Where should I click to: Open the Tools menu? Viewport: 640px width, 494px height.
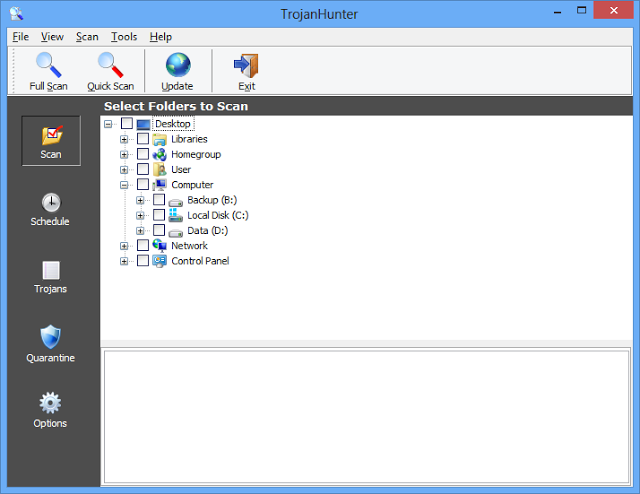pyautogui.click(x=124, y=37)
